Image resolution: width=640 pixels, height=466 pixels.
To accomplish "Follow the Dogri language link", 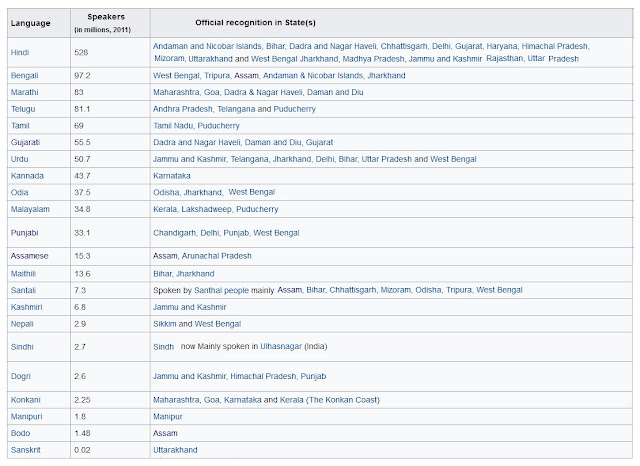I will coord(20,376).
